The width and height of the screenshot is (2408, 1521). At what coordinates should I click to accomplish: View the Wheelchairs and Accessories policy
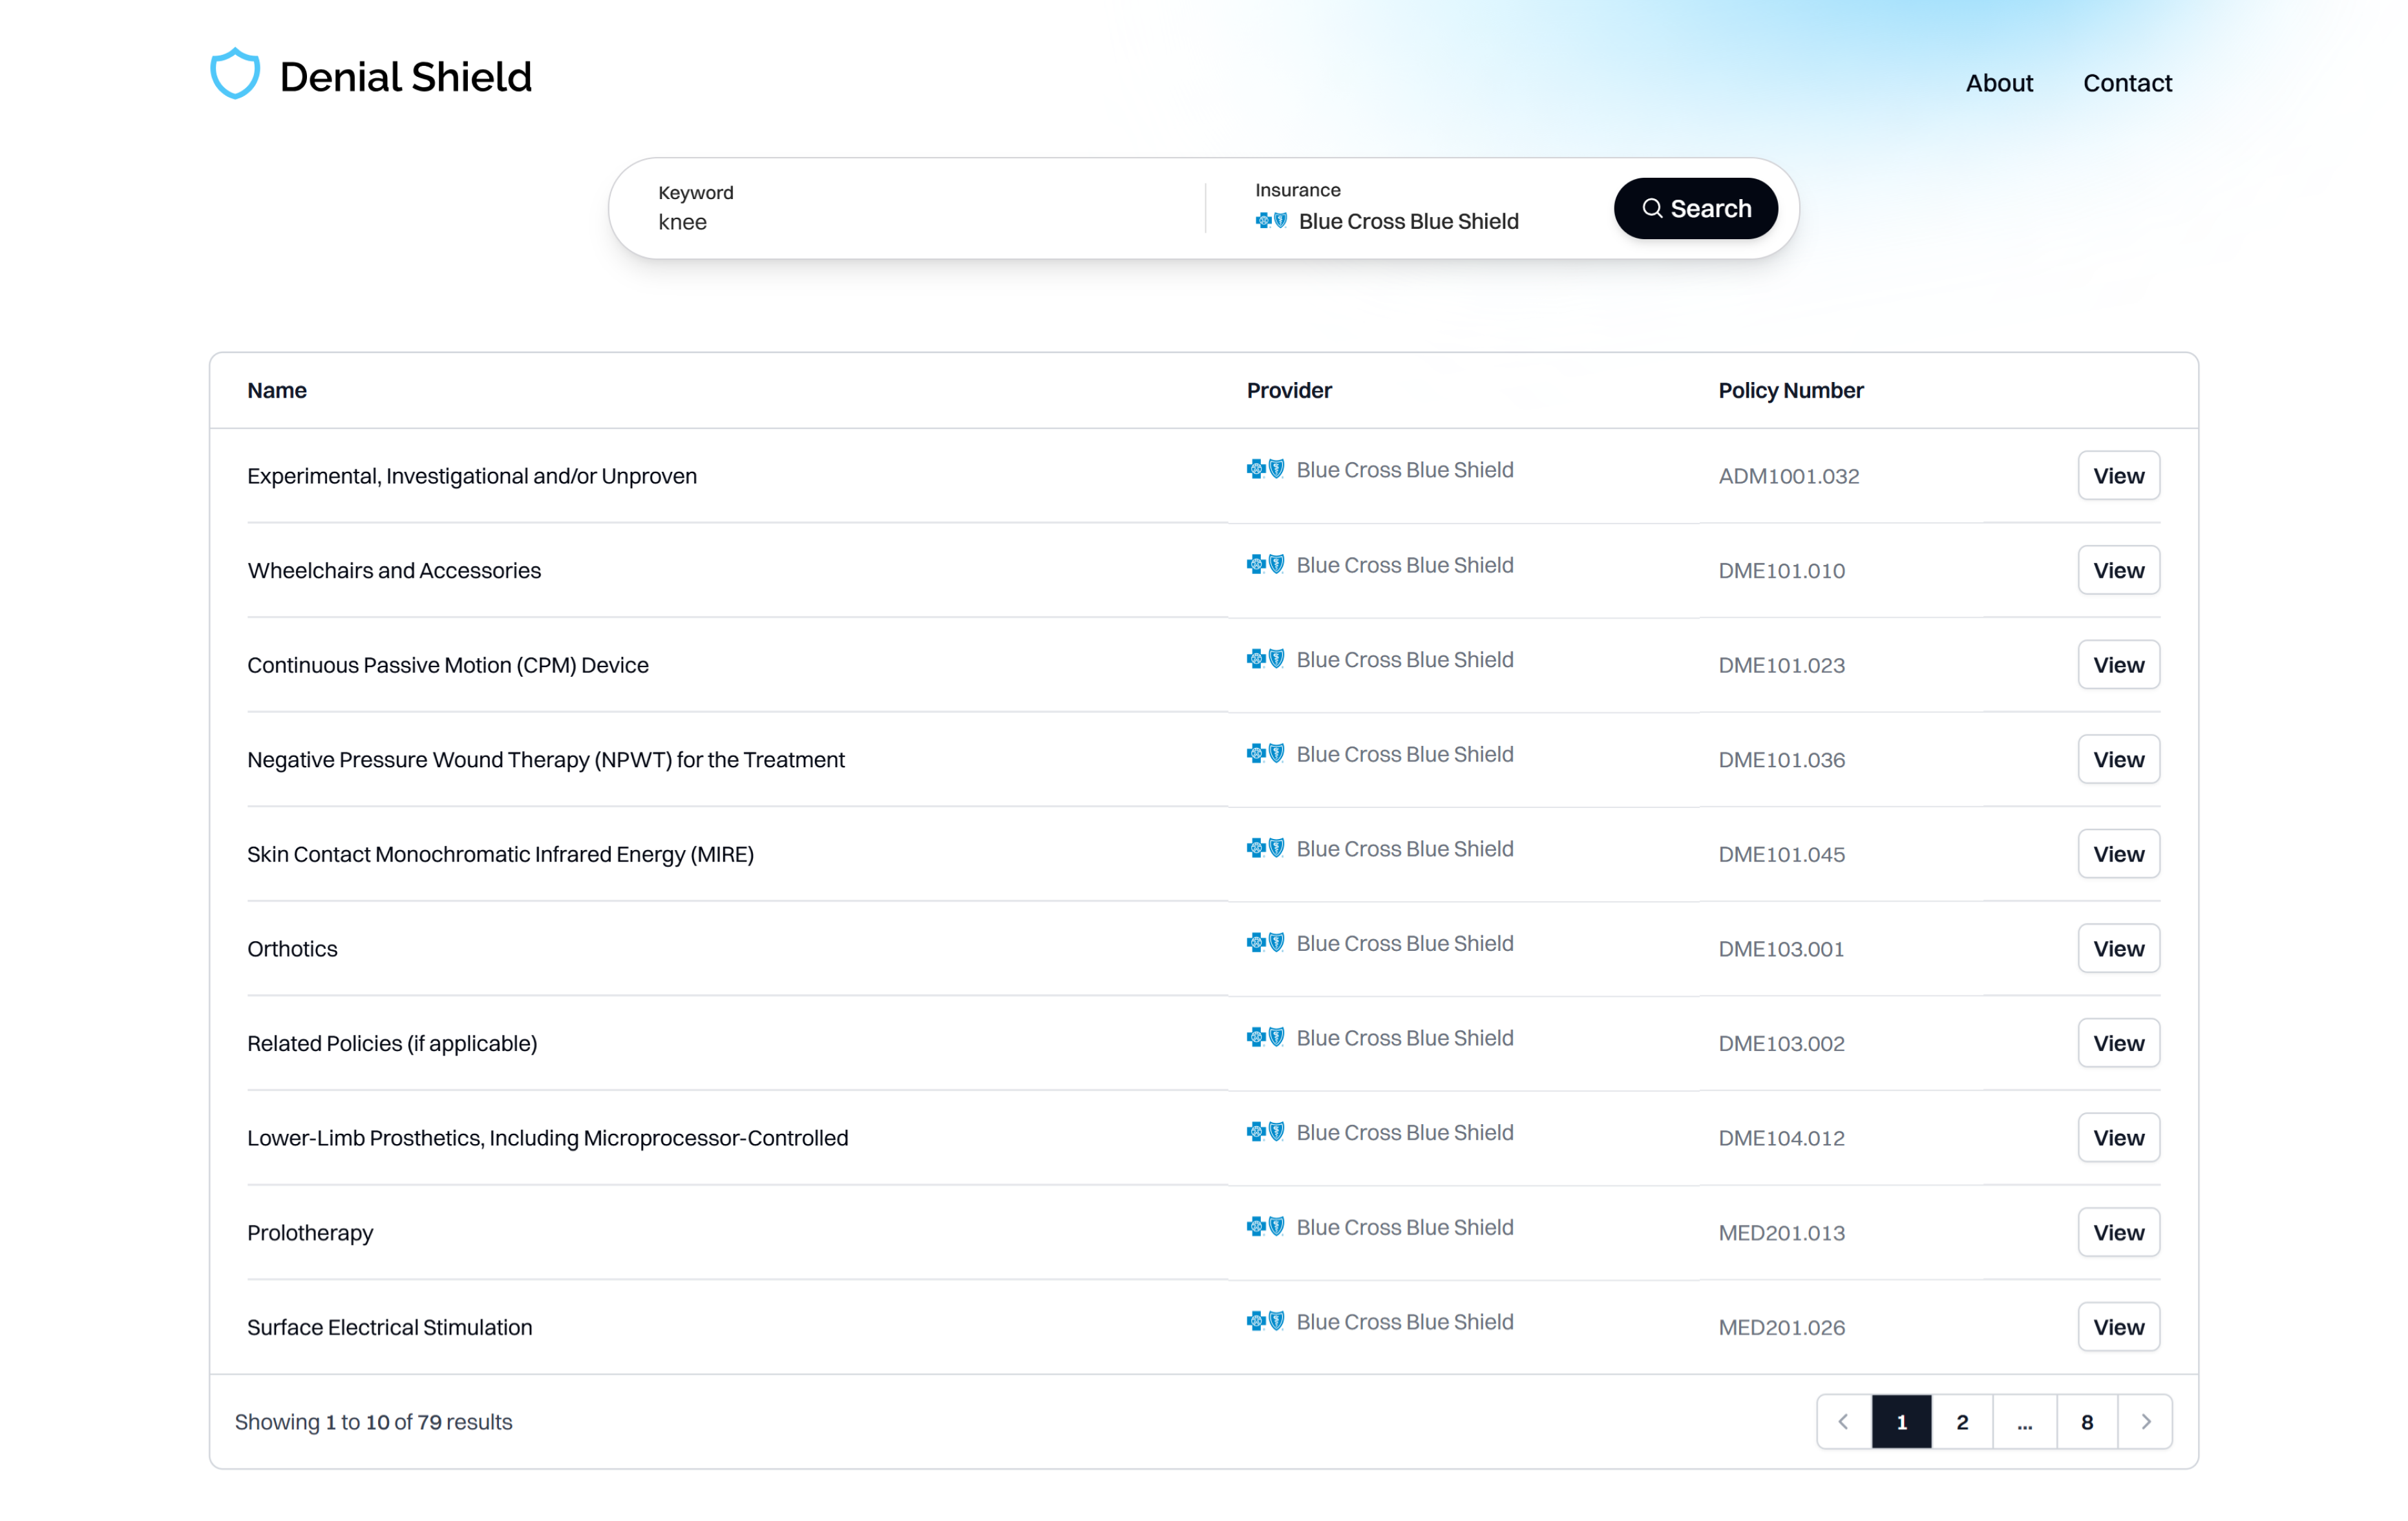tap(2118, 570)
